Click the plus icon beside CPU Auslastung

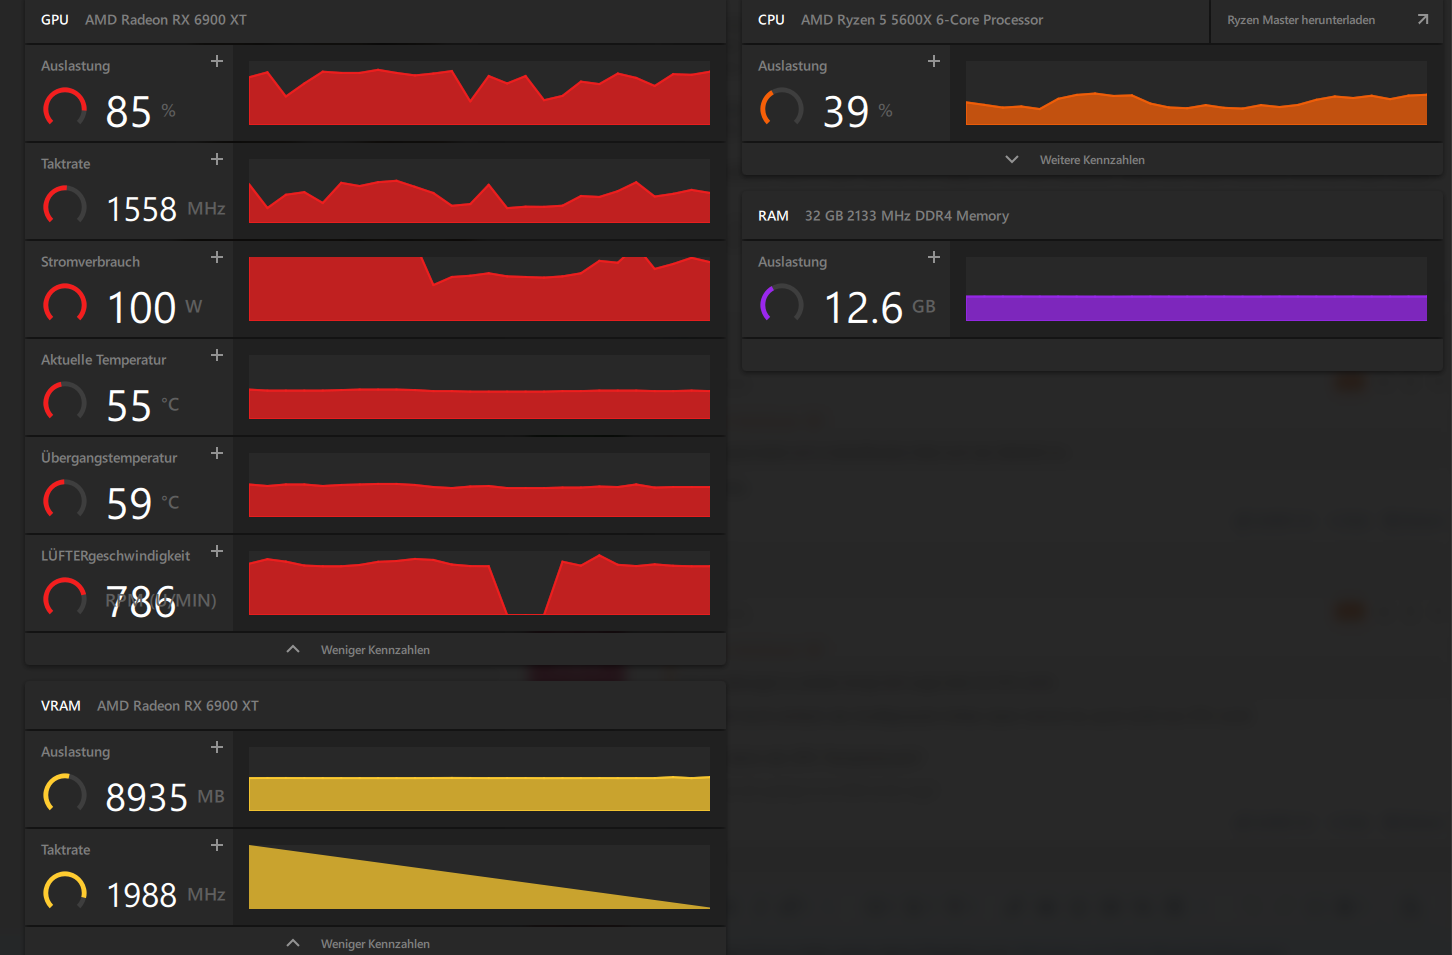(934, 62)
